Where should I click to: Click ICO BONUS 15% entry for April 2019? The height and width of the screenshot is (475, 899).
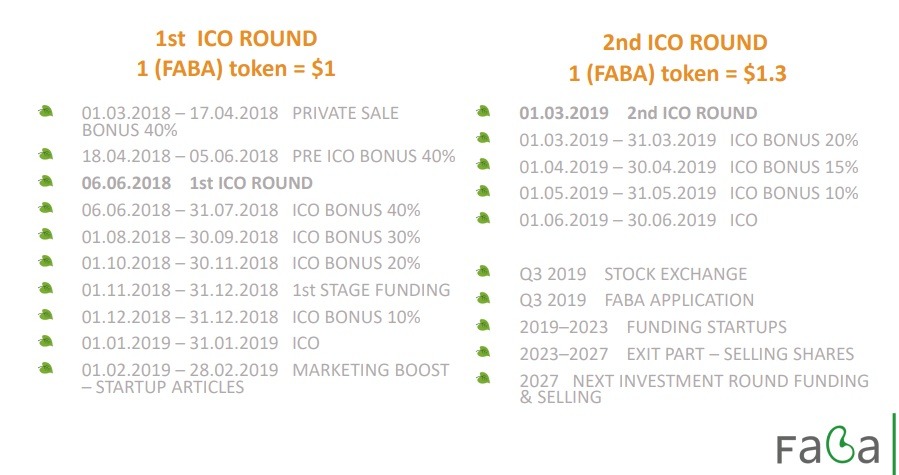(688, 167)
